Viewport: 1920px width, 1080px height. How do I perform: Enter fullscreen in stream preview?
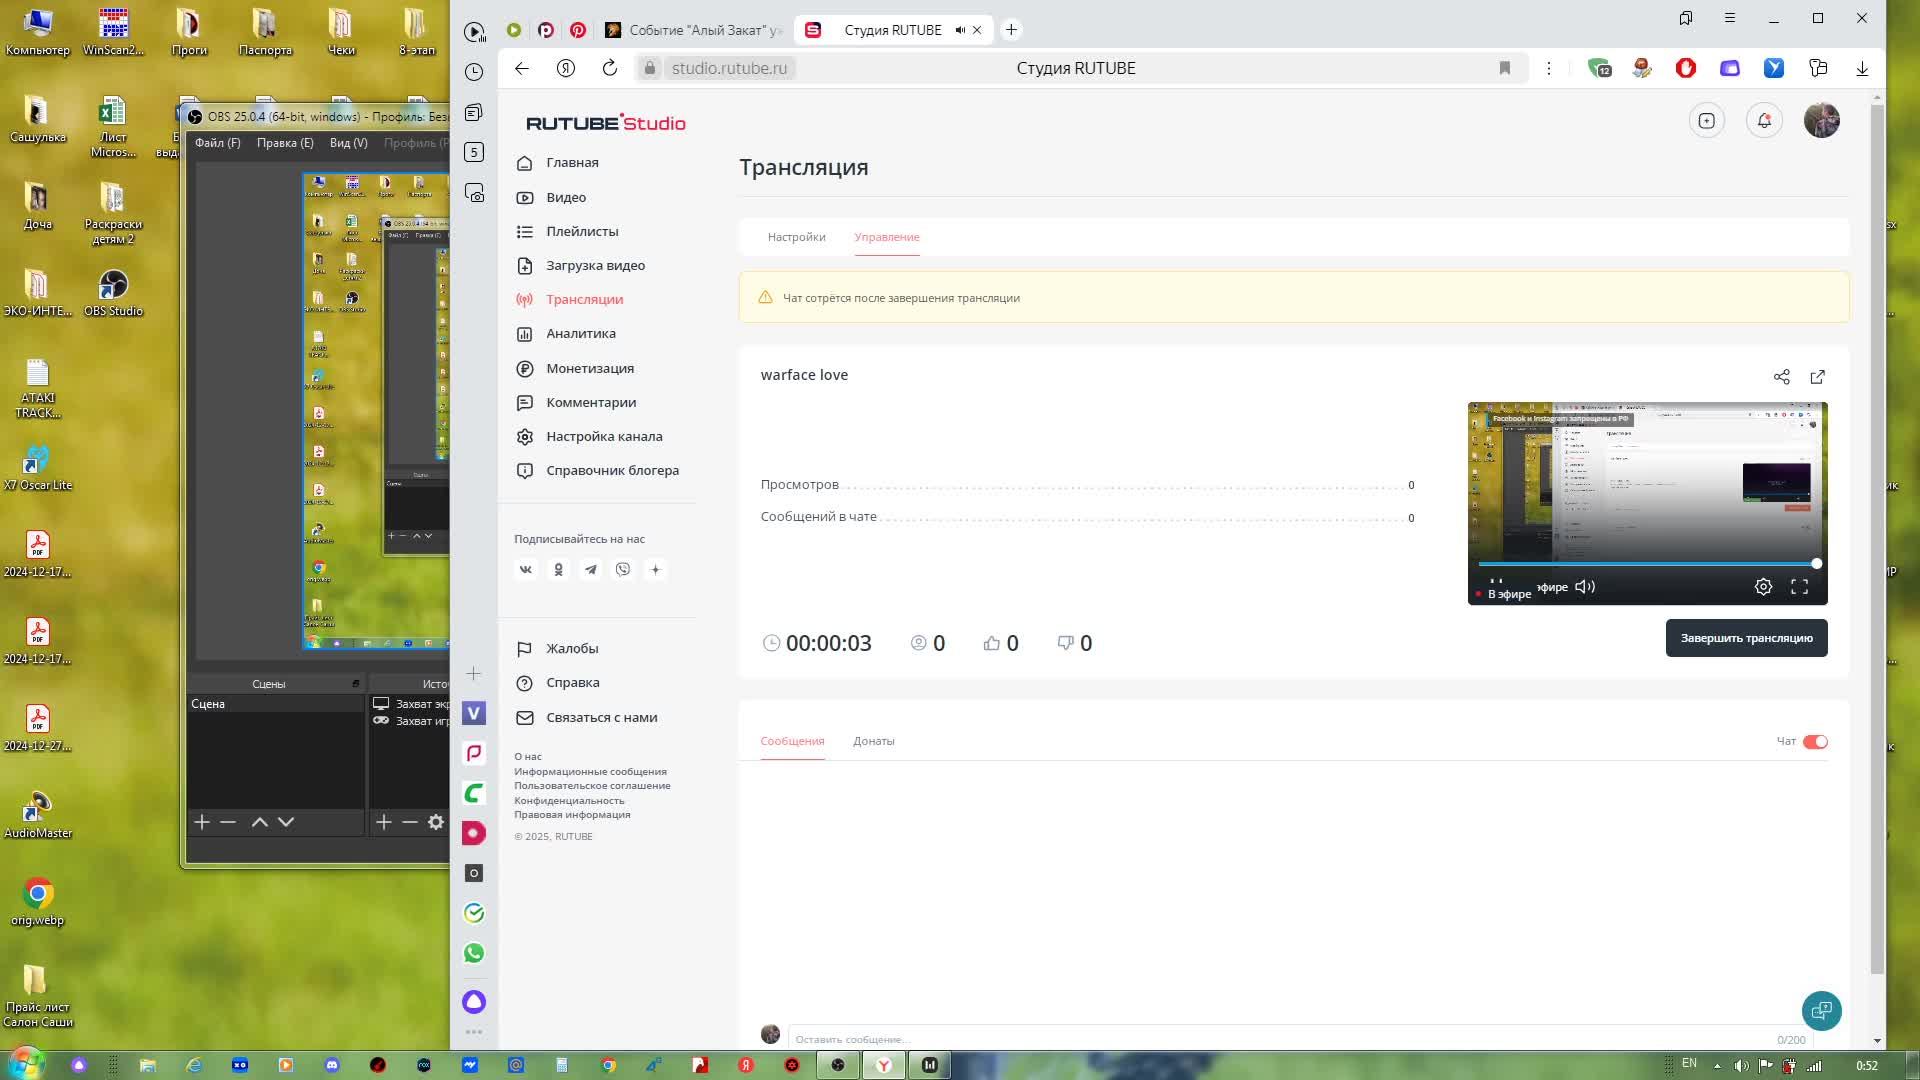coord(1799,587)
